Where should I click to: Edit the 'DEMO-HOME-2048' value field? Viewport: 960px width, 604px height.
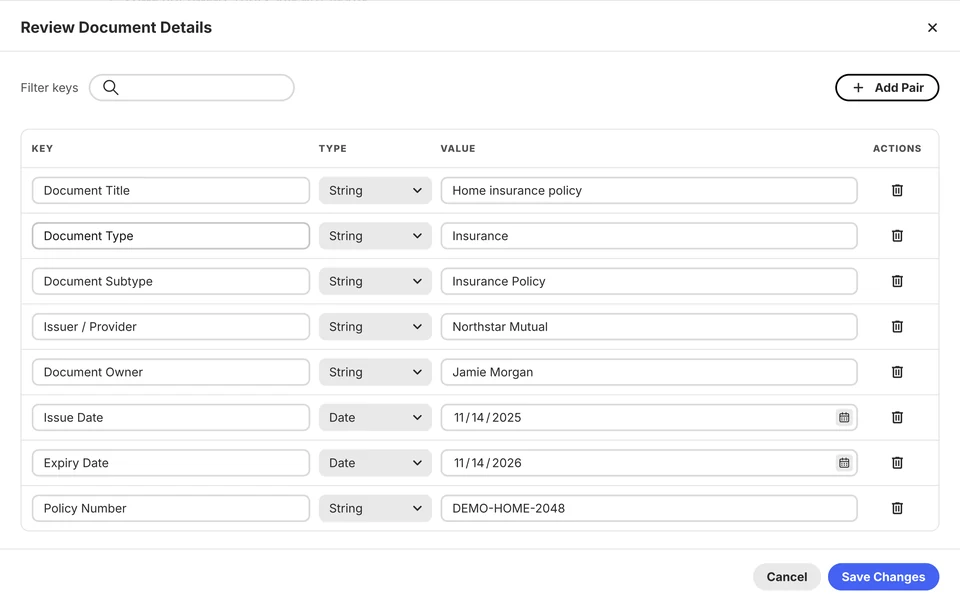pos(649,508)
